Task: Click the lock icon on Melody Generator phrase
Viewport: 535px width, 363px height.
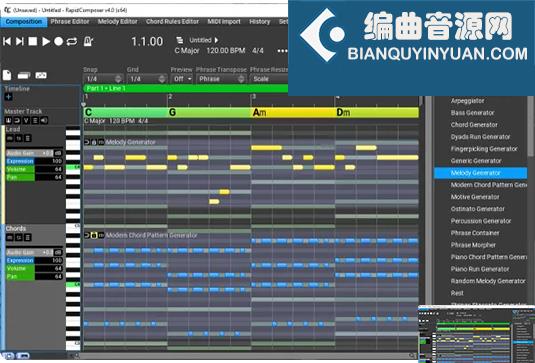Action: [x=94, y=142]
